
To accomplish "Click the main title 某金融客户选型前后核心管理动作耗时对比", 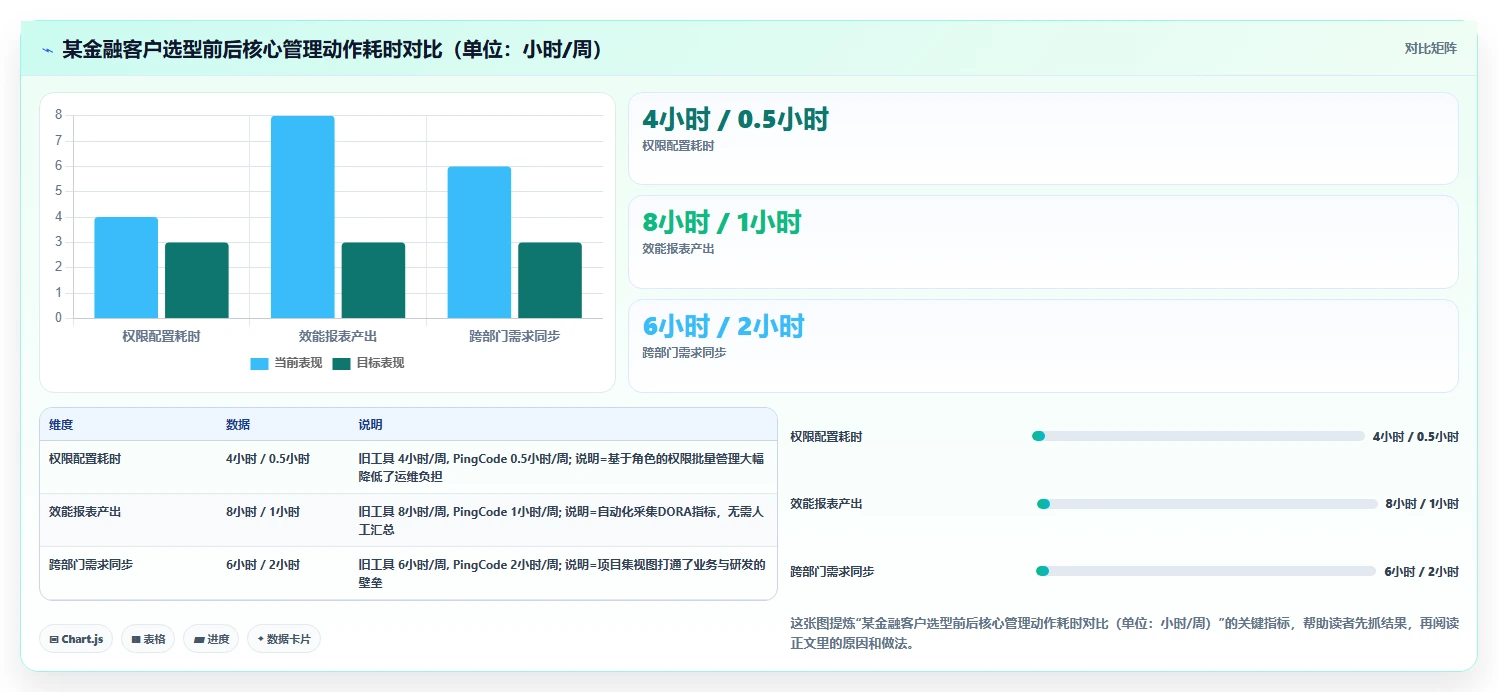I will (335, 50).
